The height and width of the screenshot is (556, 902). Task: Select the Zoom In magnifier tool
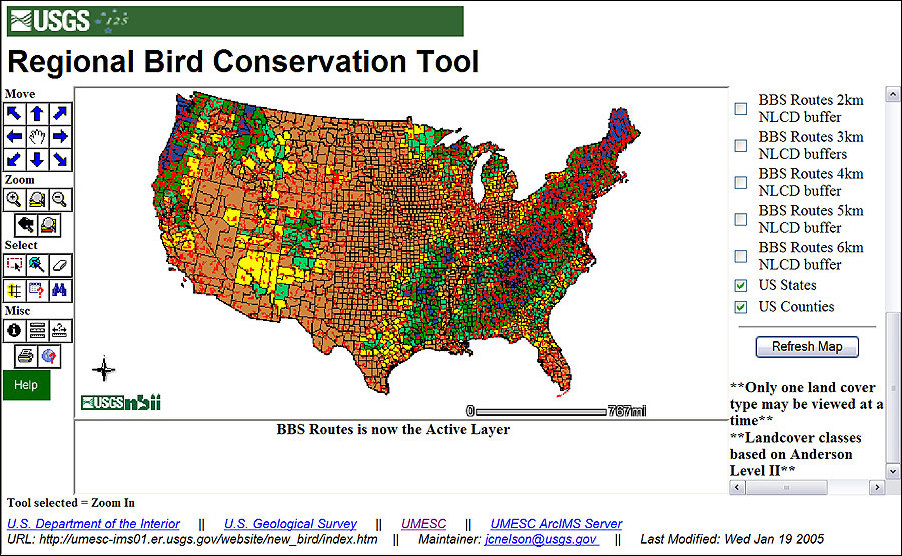[14, 200]
